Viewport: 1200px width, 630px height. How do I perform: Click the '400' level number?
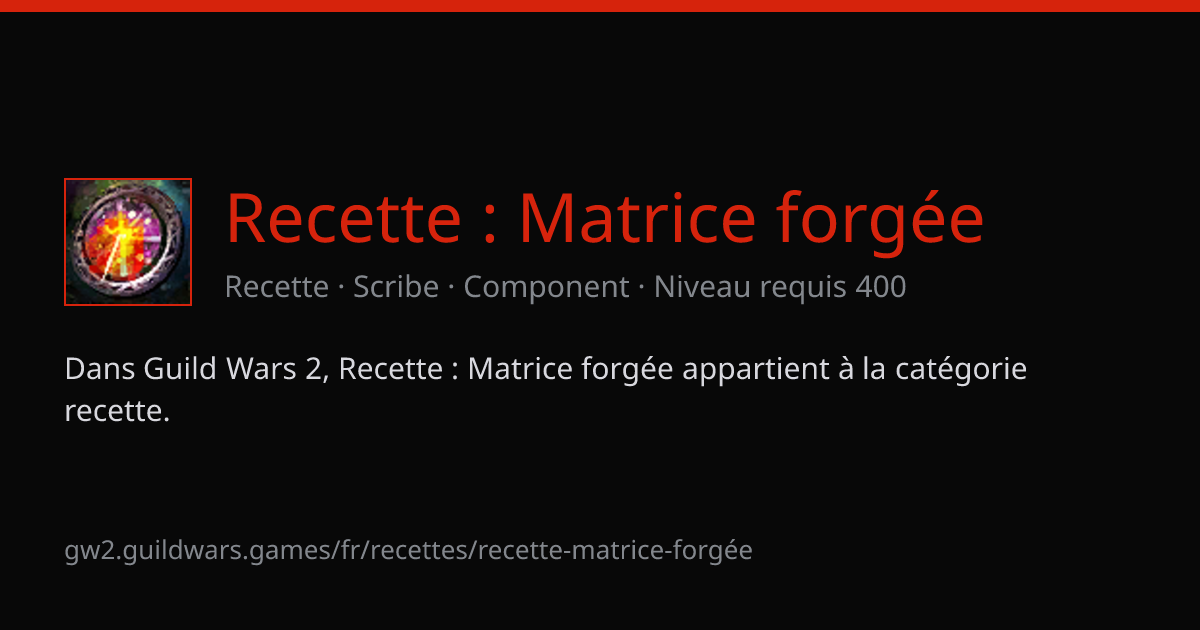[x=881, y=287]
